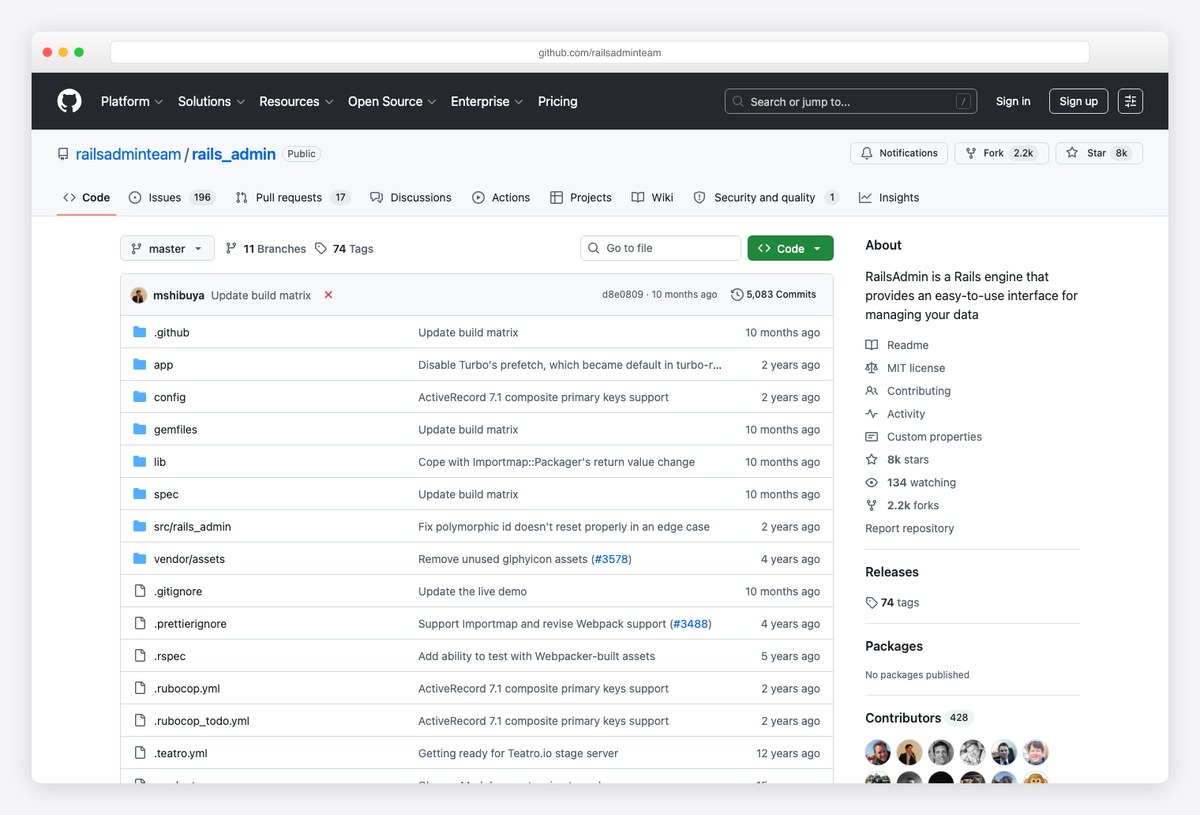1200x815 pixels.
Task: Open pull request #3488 link
Action: point(690,624)
